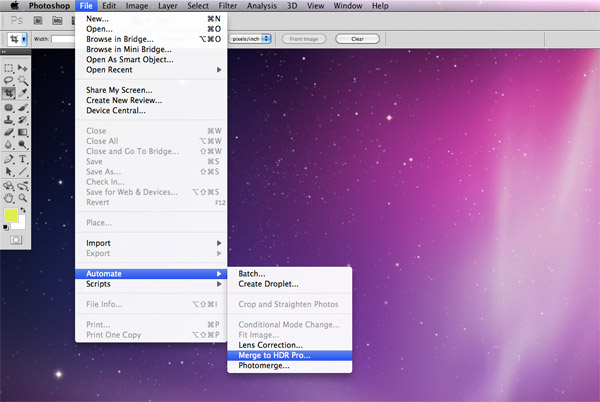This screenshot has height=402, width=600.
Task: Select the Type tool
Action: point(23,159)
